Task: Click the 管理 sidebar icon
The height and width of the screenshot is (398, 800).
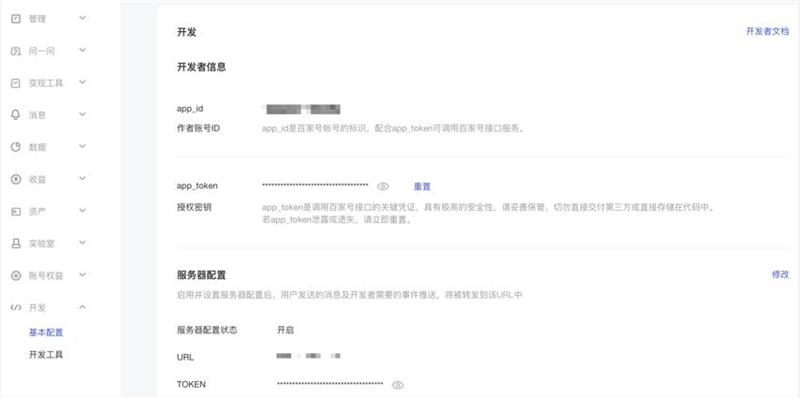Action: click(16, 19)
